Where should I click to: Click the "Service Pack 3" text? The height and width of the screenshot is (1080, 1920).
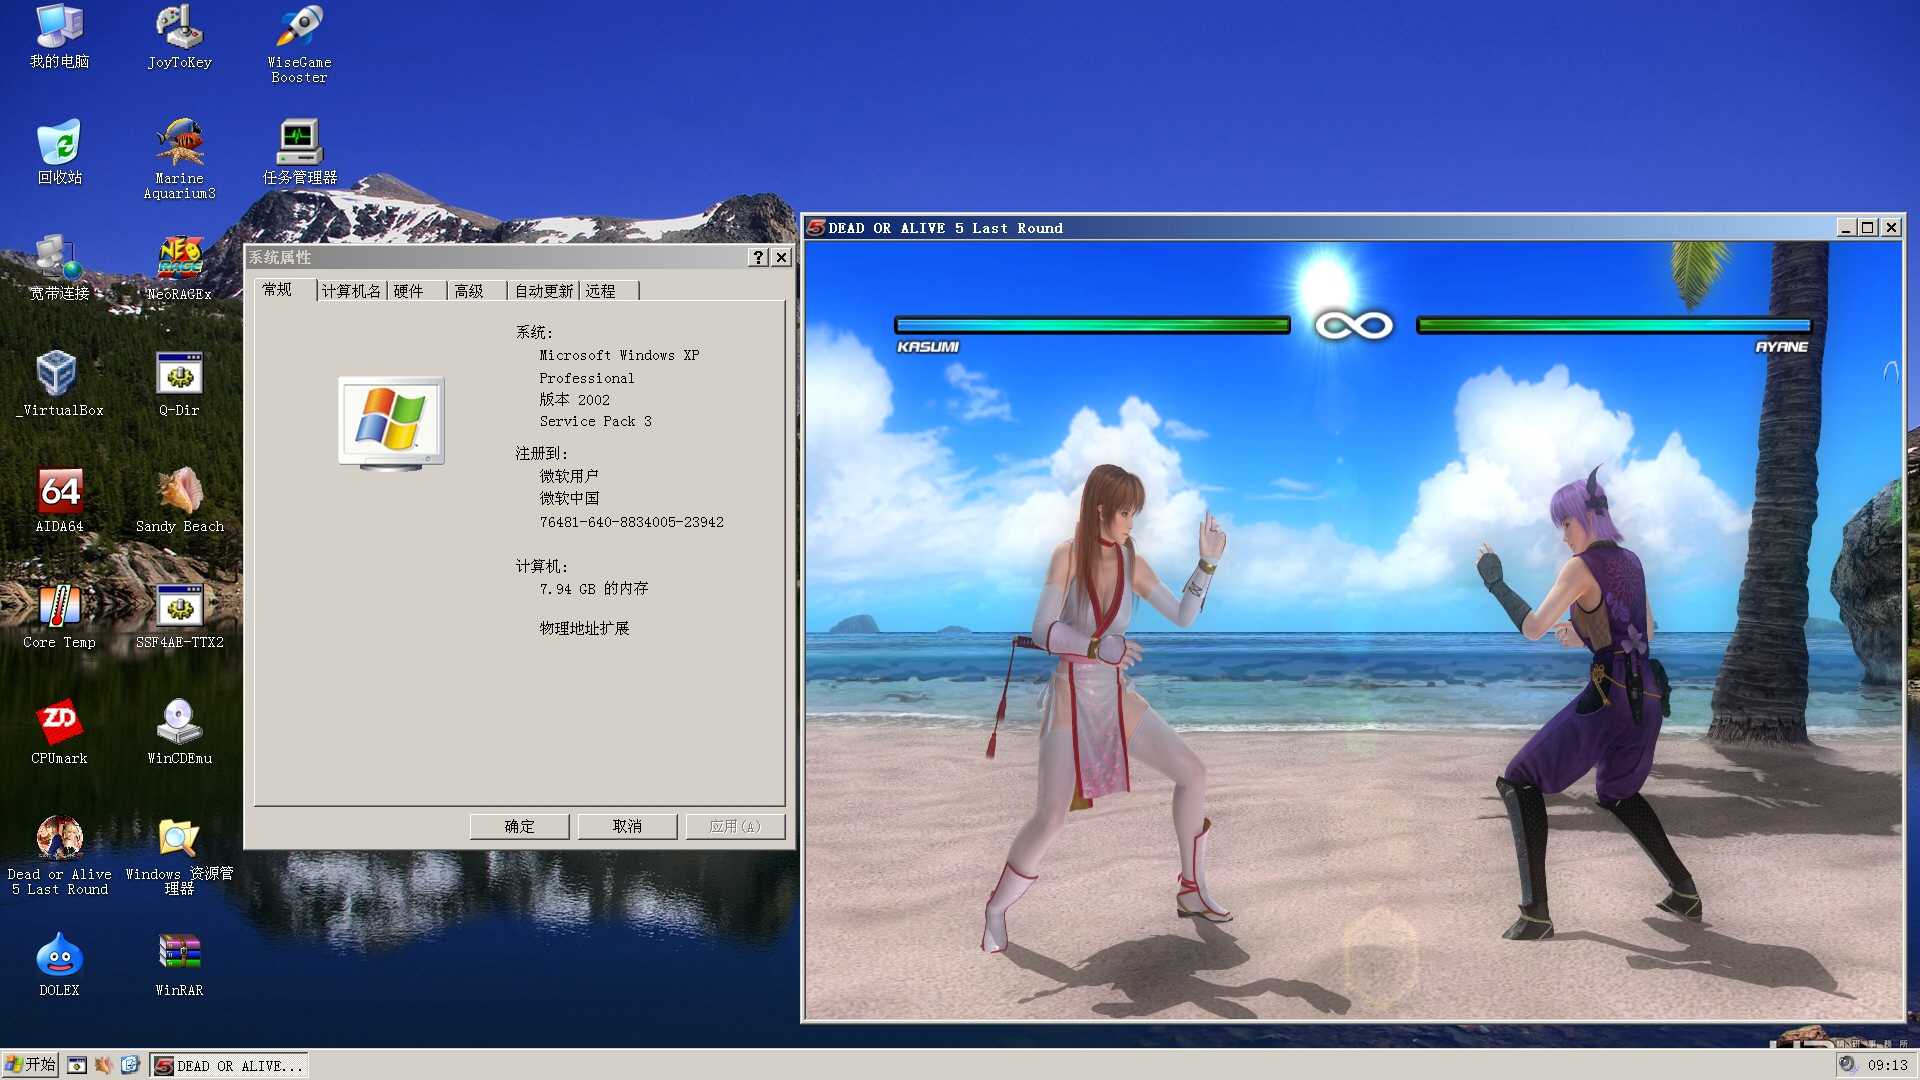pyautogui.click(x=595, y=421)
